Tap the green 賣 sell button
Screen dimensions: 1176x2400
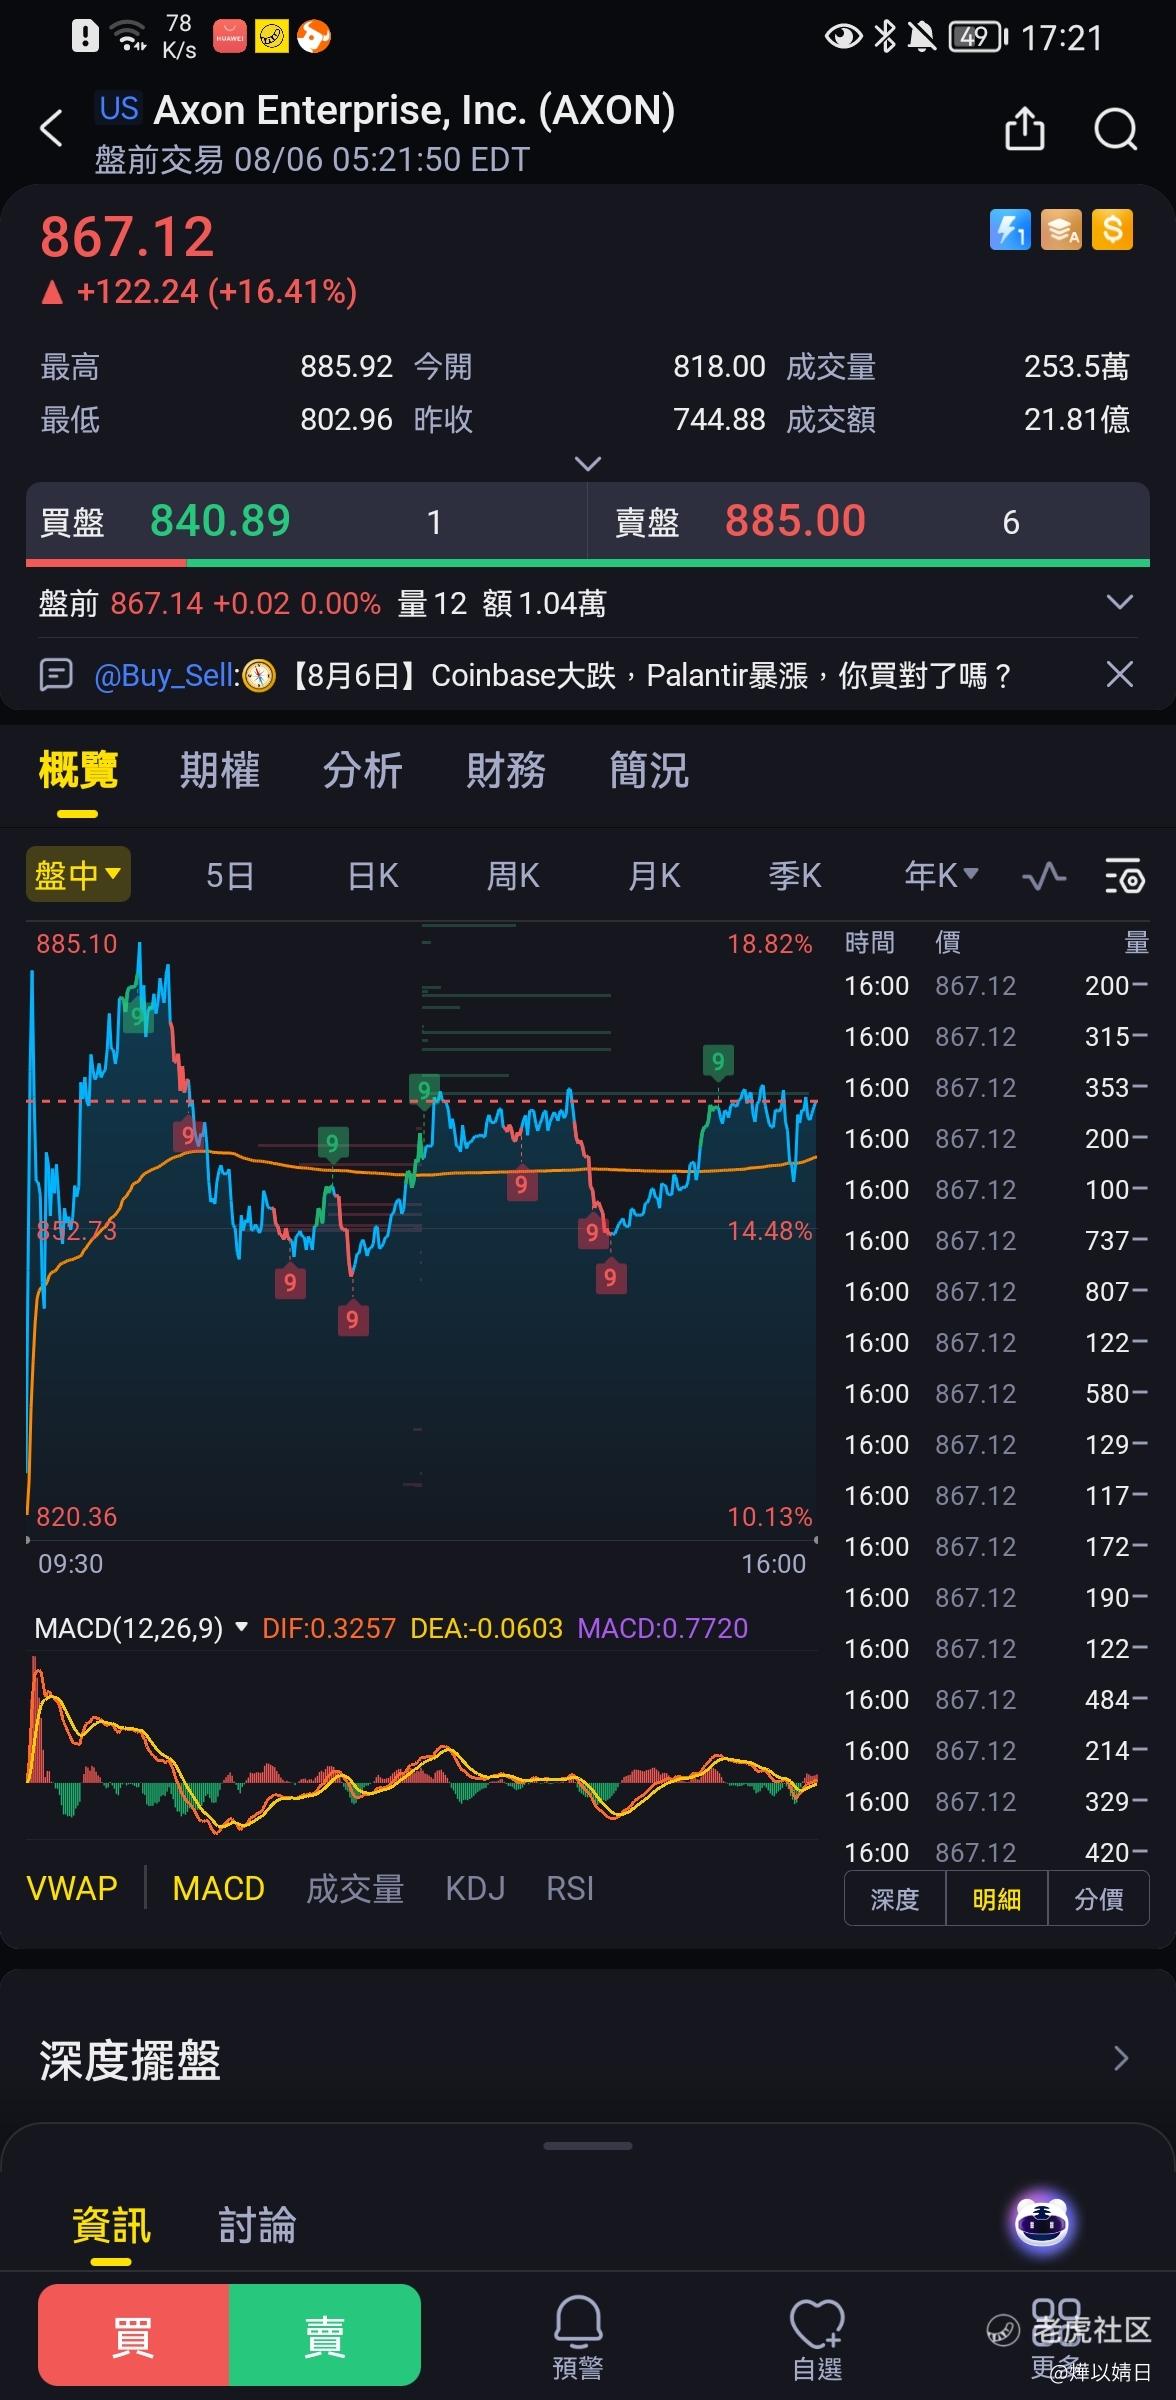point(325,2335)
